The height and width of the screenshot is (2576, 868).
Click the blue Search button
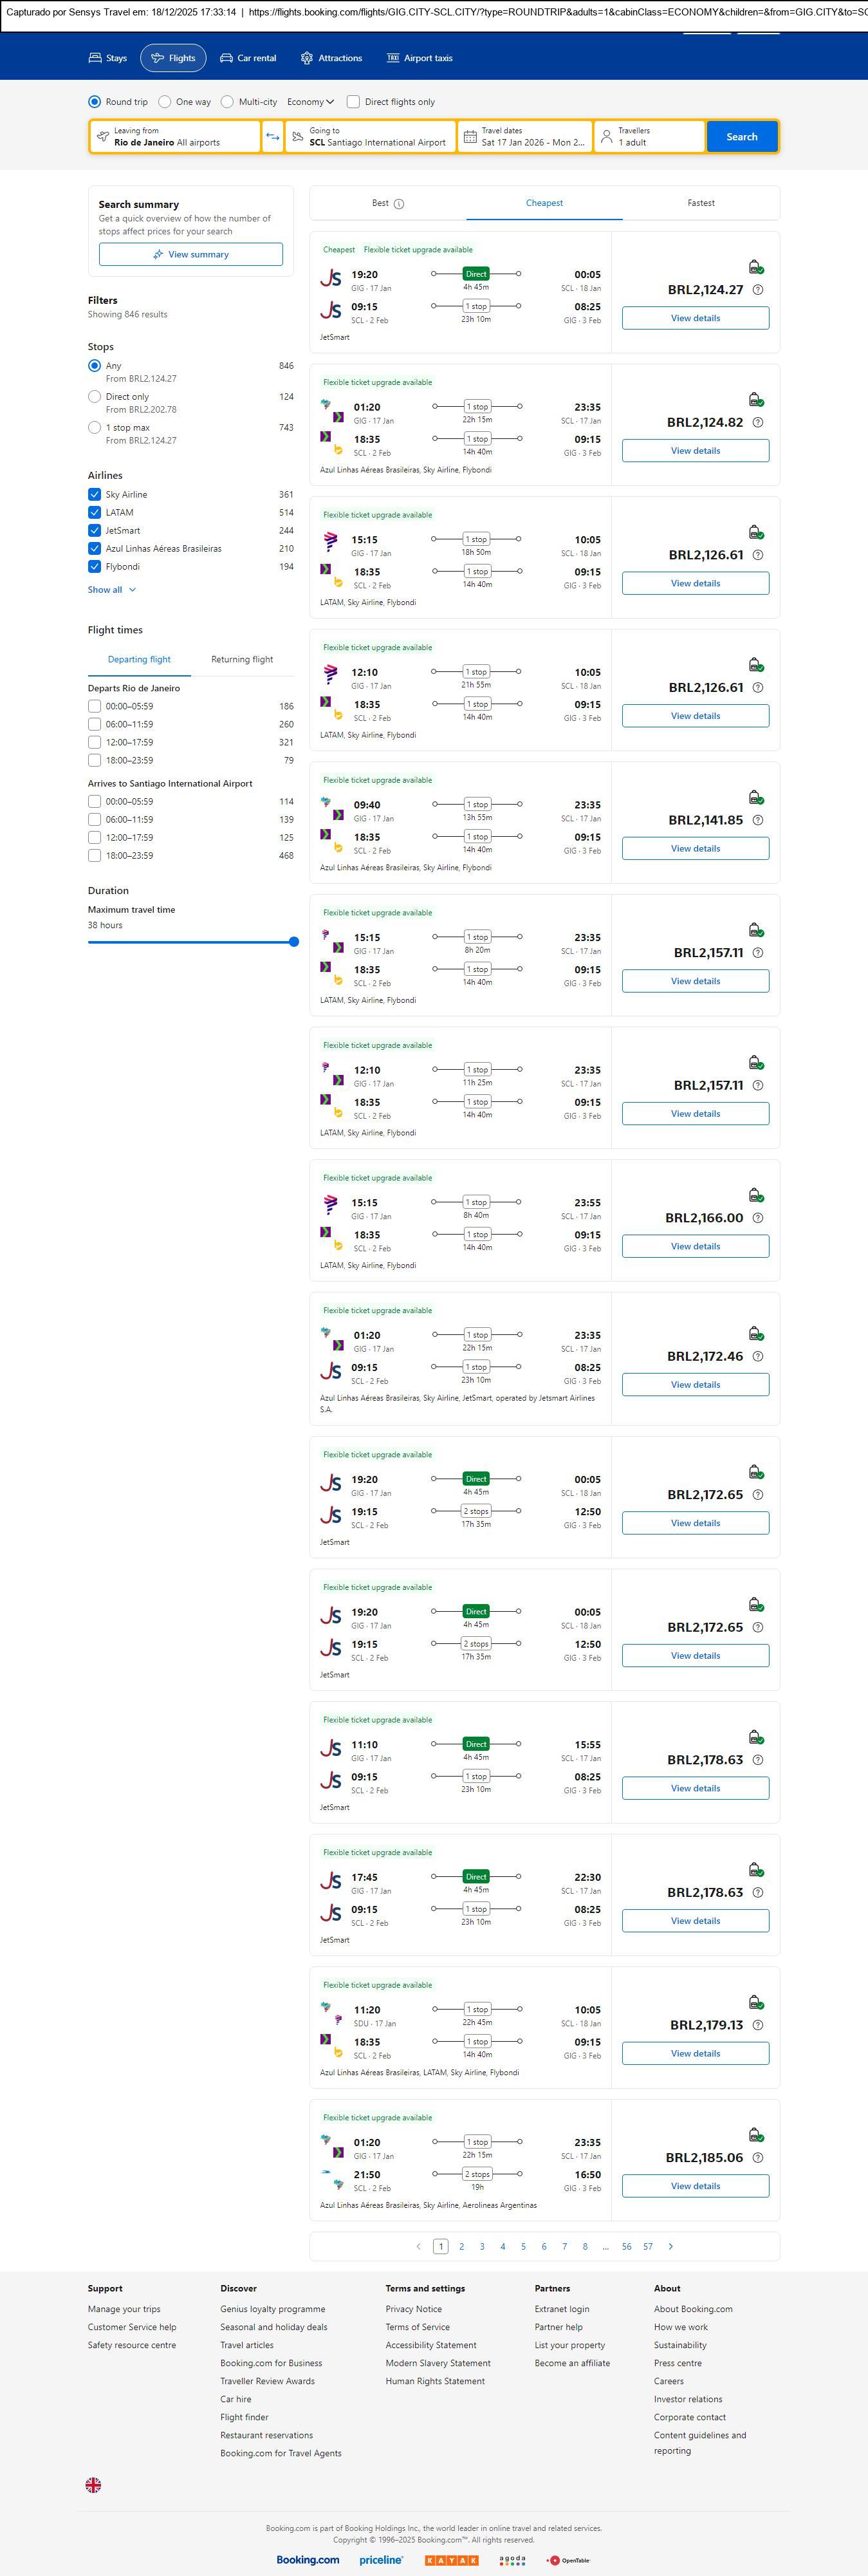coord(741,137)
